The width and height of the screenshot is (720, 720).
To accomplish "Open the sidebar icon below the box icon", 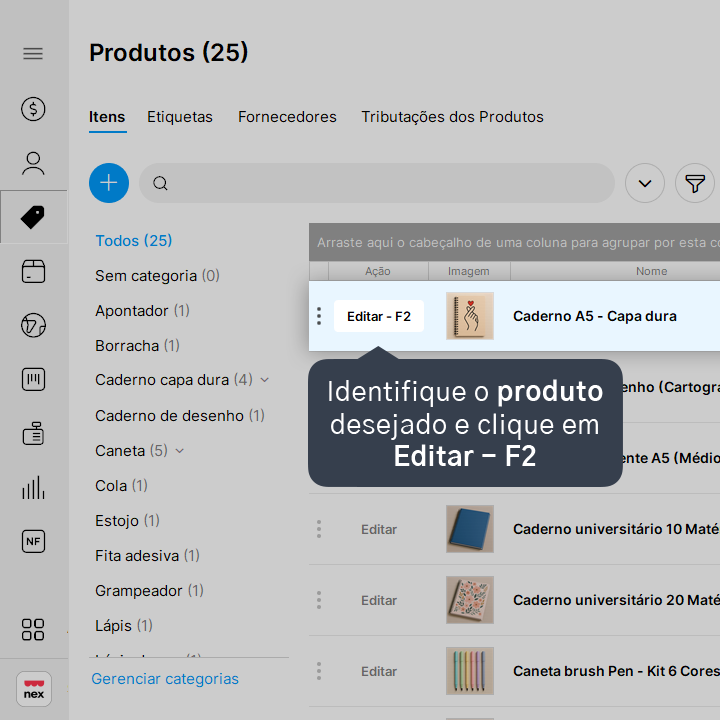I will (x=33, y=326).
